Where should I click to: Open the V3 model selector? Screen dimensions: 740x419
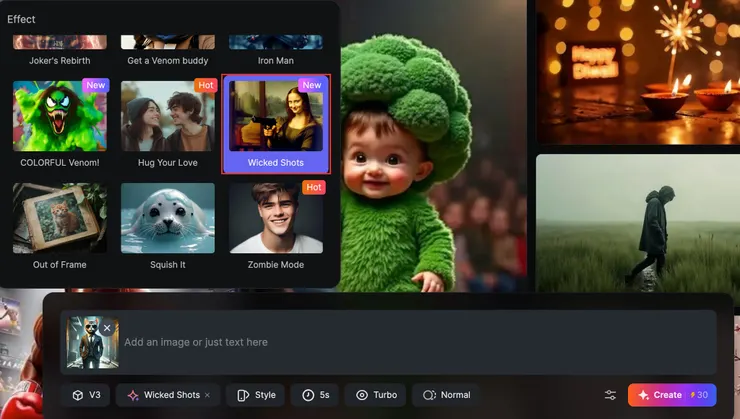[86, 395]
